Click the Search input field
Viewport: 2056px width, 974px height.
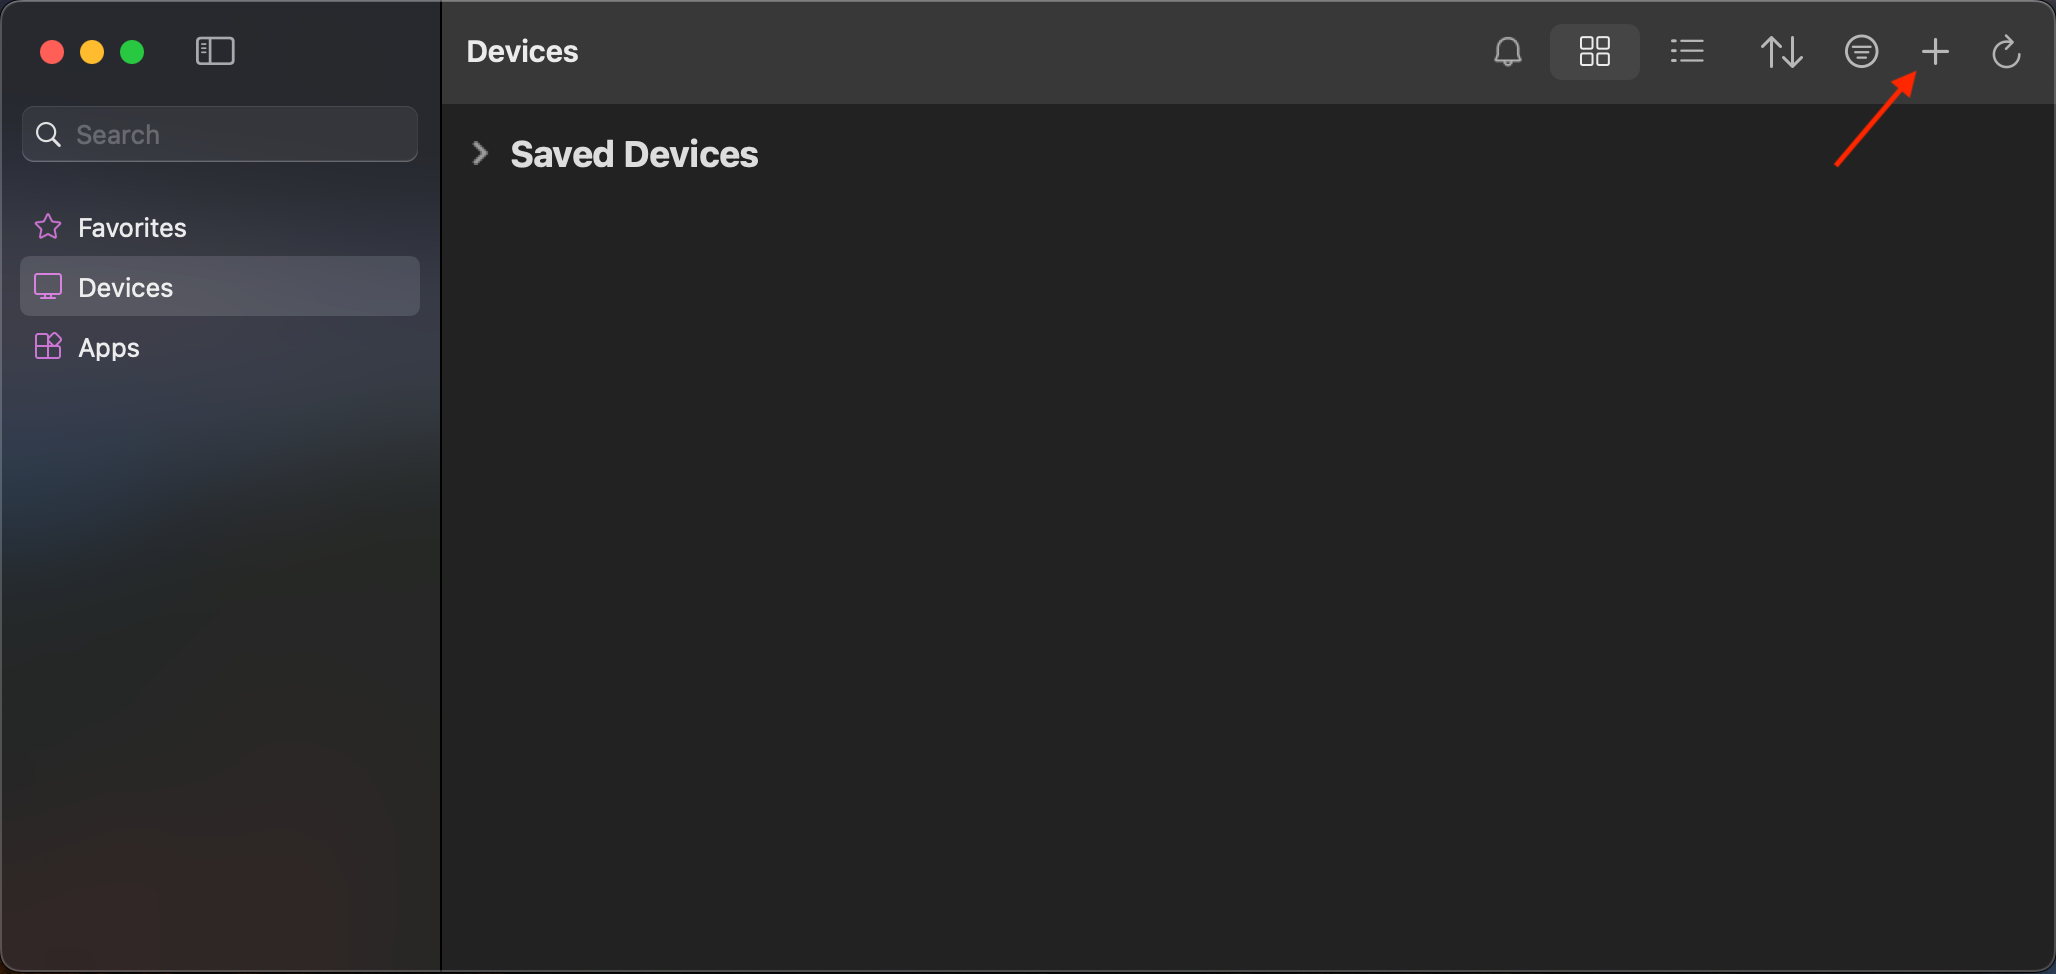240,134
